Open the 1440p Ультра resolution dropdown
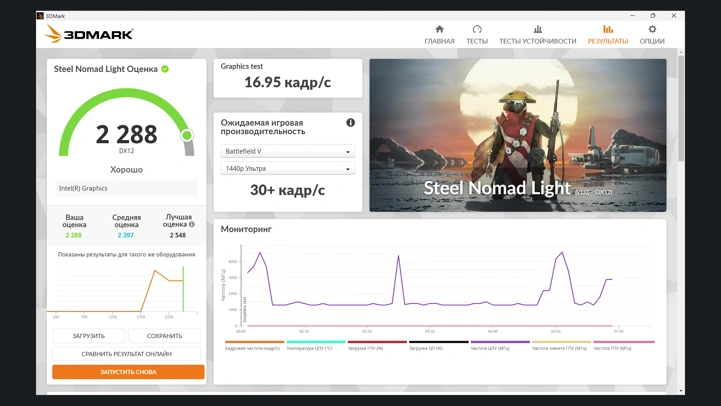This screenshot has height=406, width=721. (287, 169)
